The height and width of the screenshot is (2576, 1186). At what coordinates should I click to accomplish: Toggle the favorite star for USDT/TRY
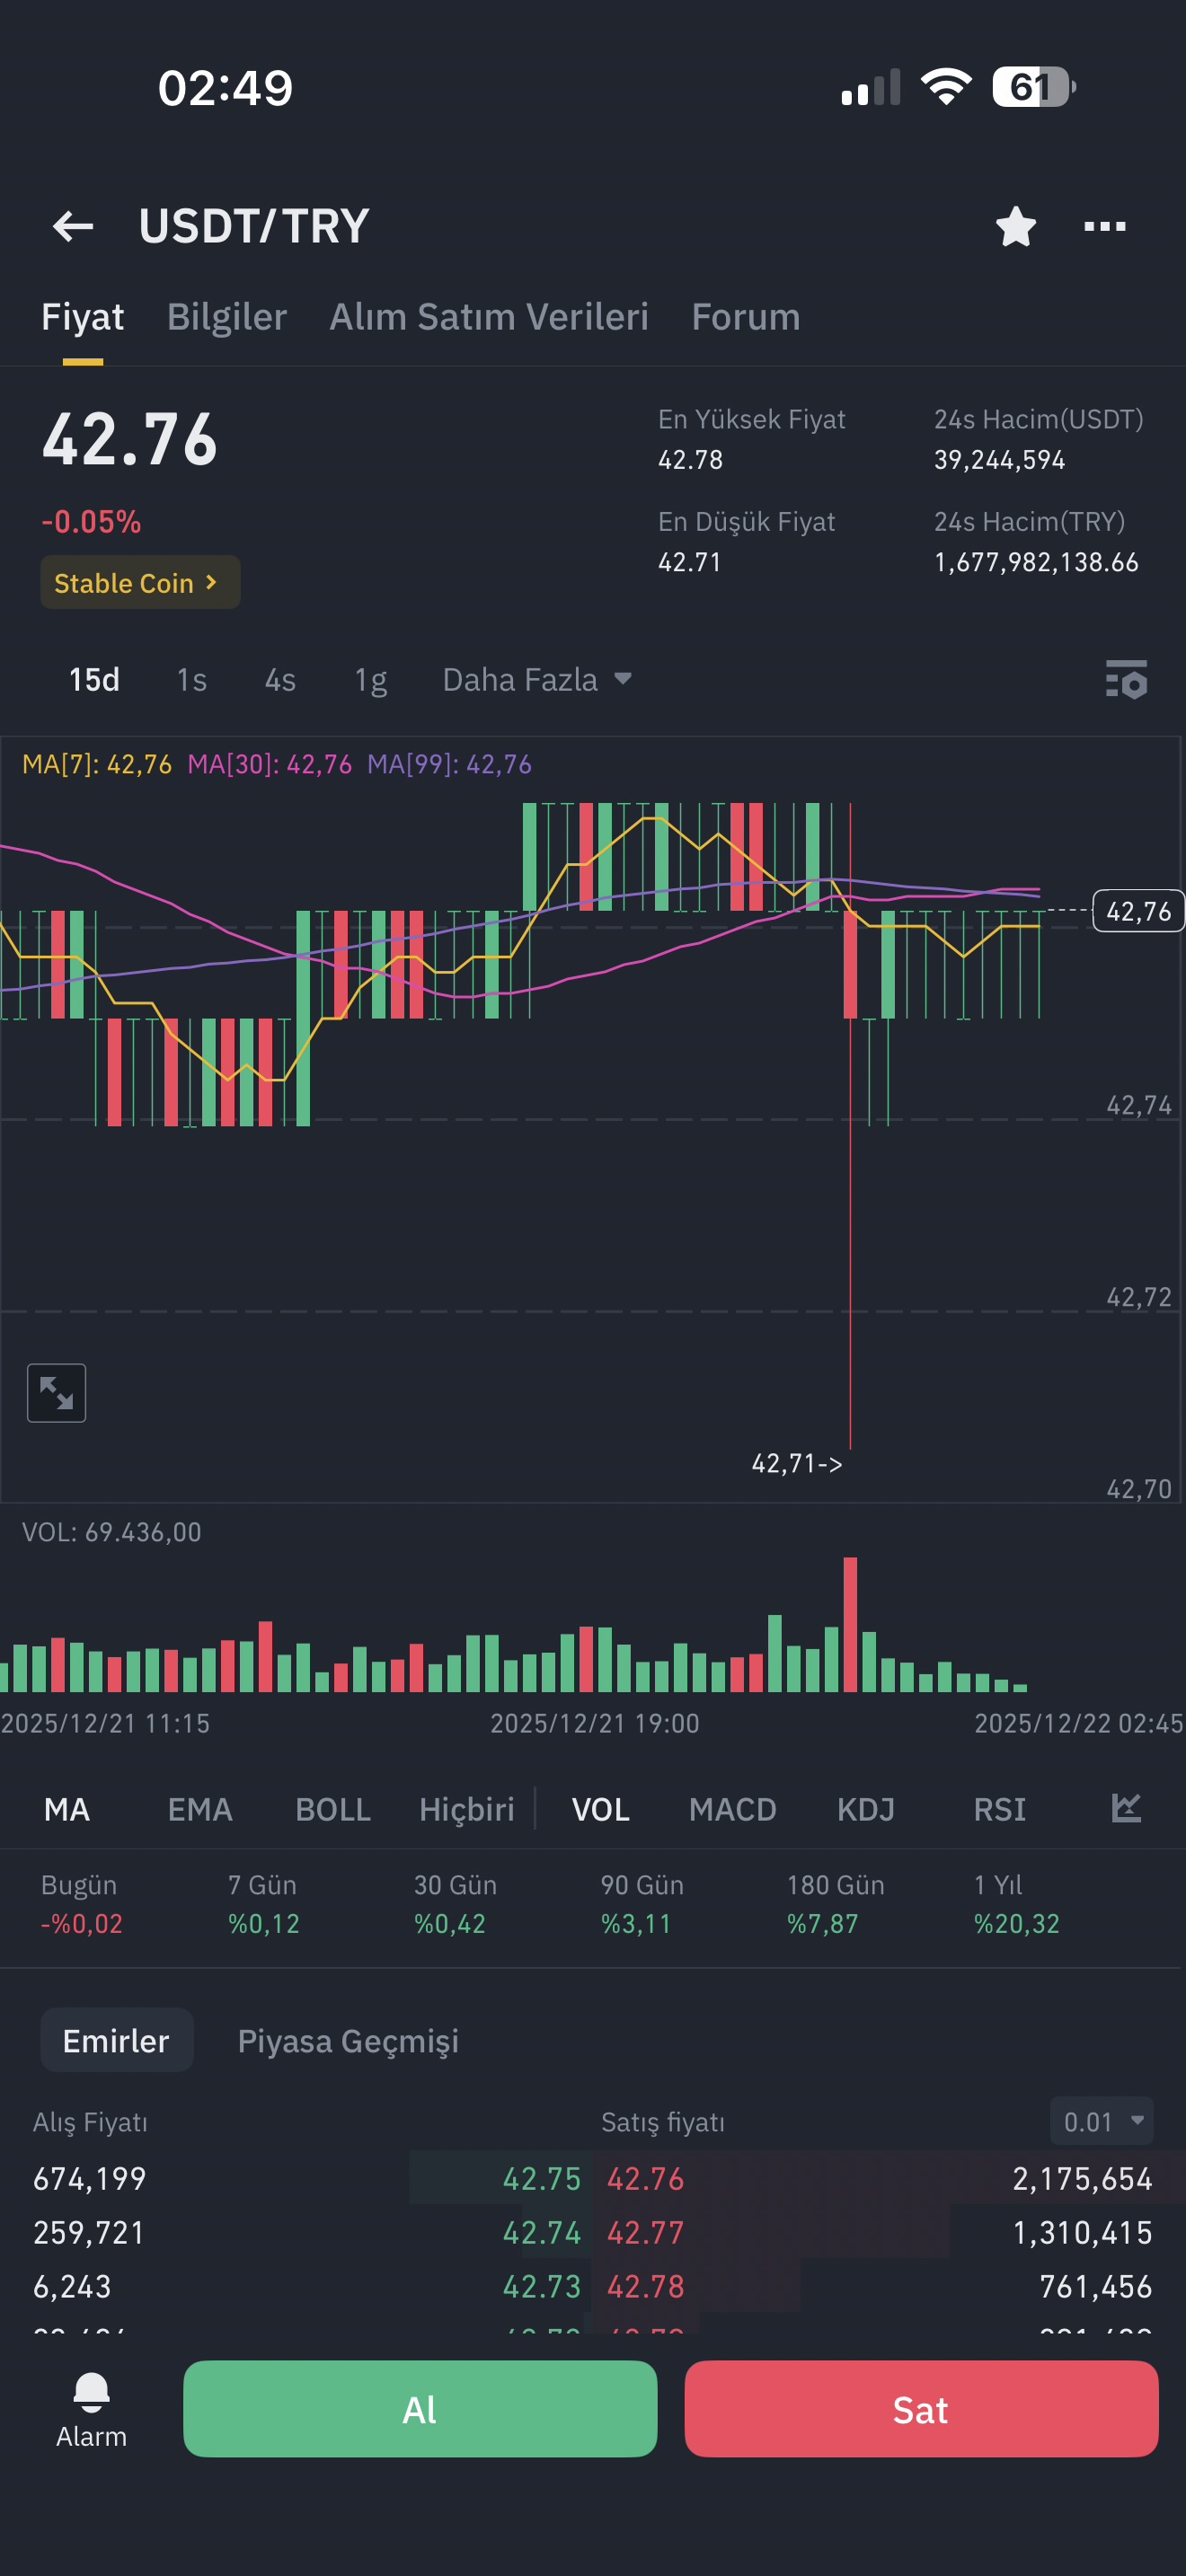tap(1016, 226)
